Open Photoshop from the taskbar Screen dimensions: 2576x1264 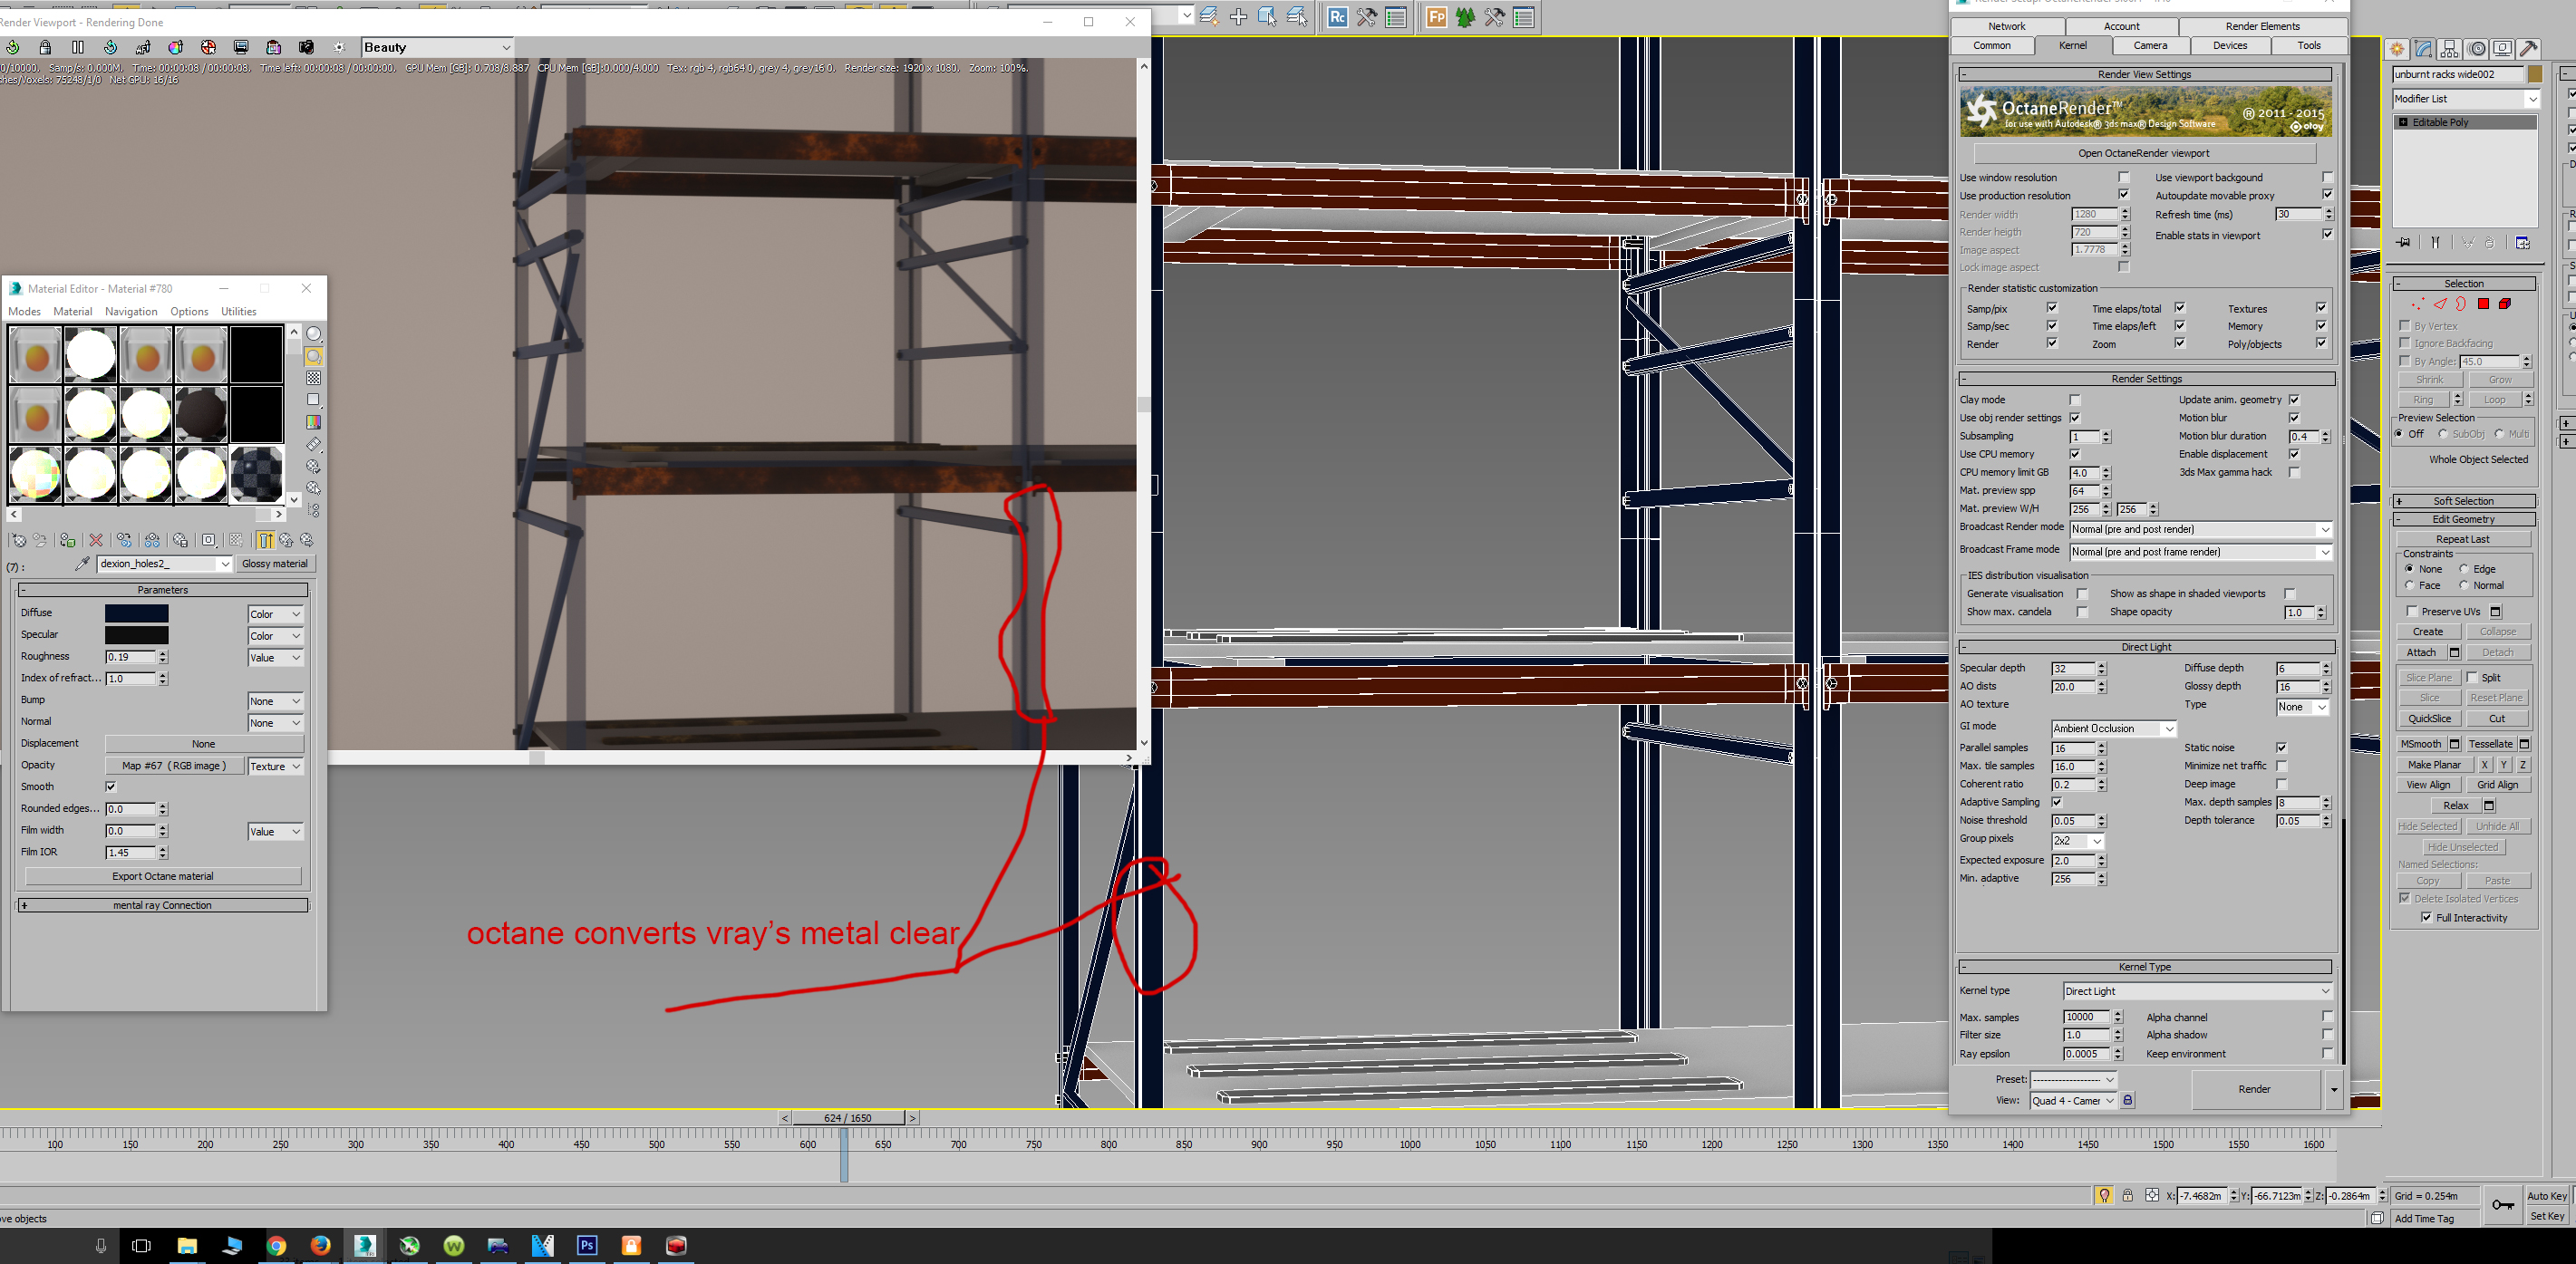[587, 1245]
